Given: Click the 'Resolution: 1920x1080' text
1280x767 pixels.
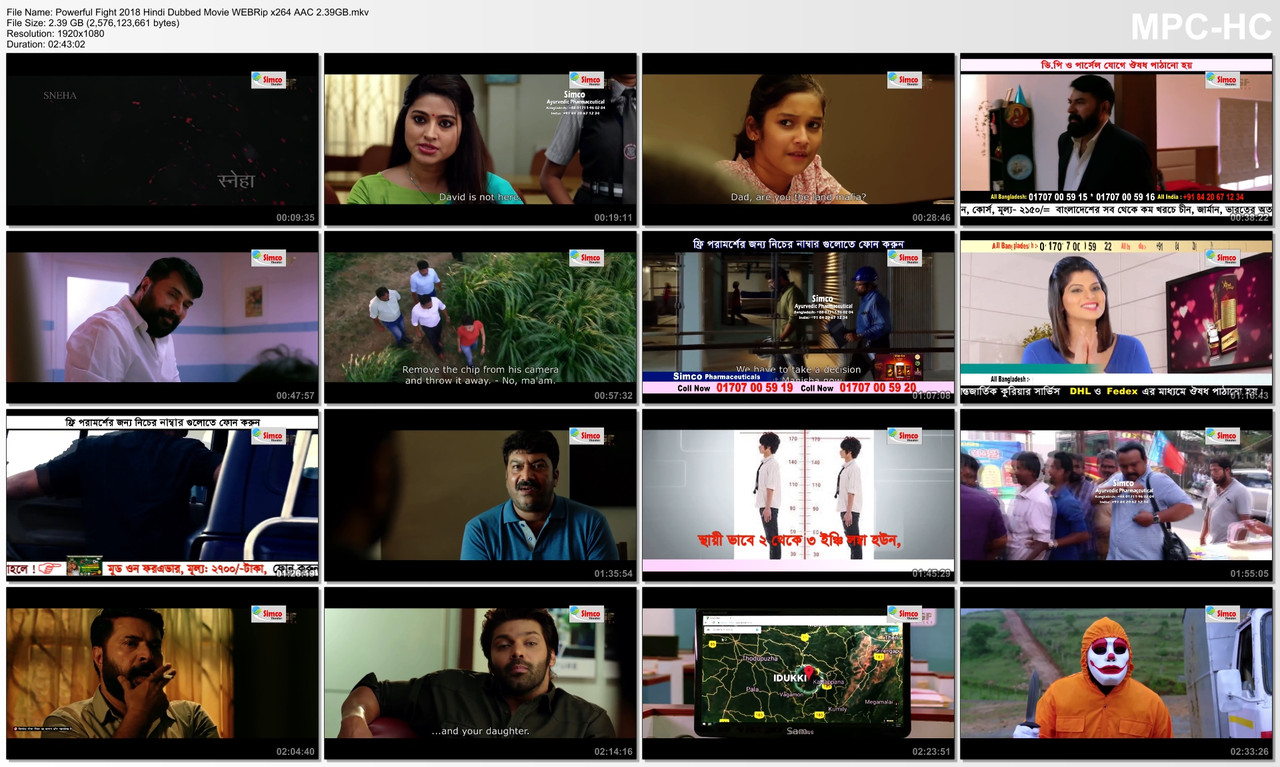Looking at the screenshot, I should click(x=55, y=33).
